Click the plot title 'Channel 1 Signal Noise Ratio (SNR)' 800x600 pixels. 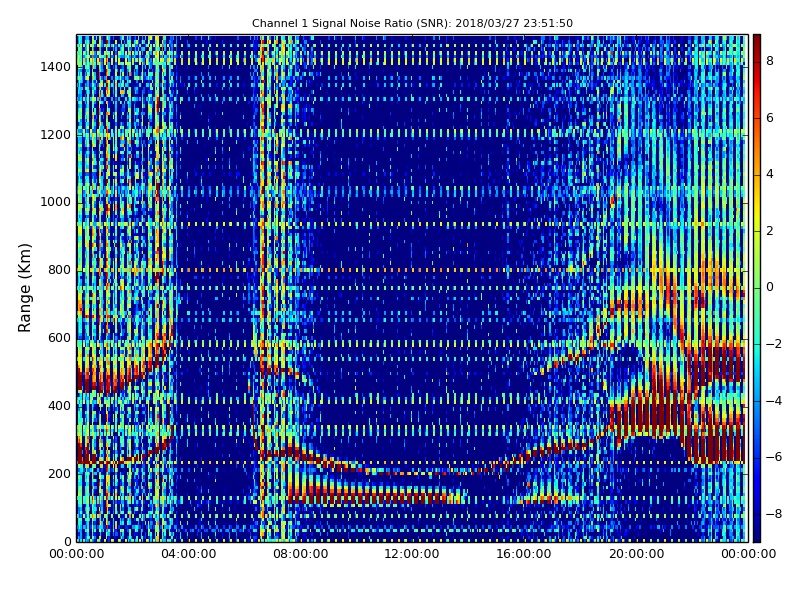[352, 23]
